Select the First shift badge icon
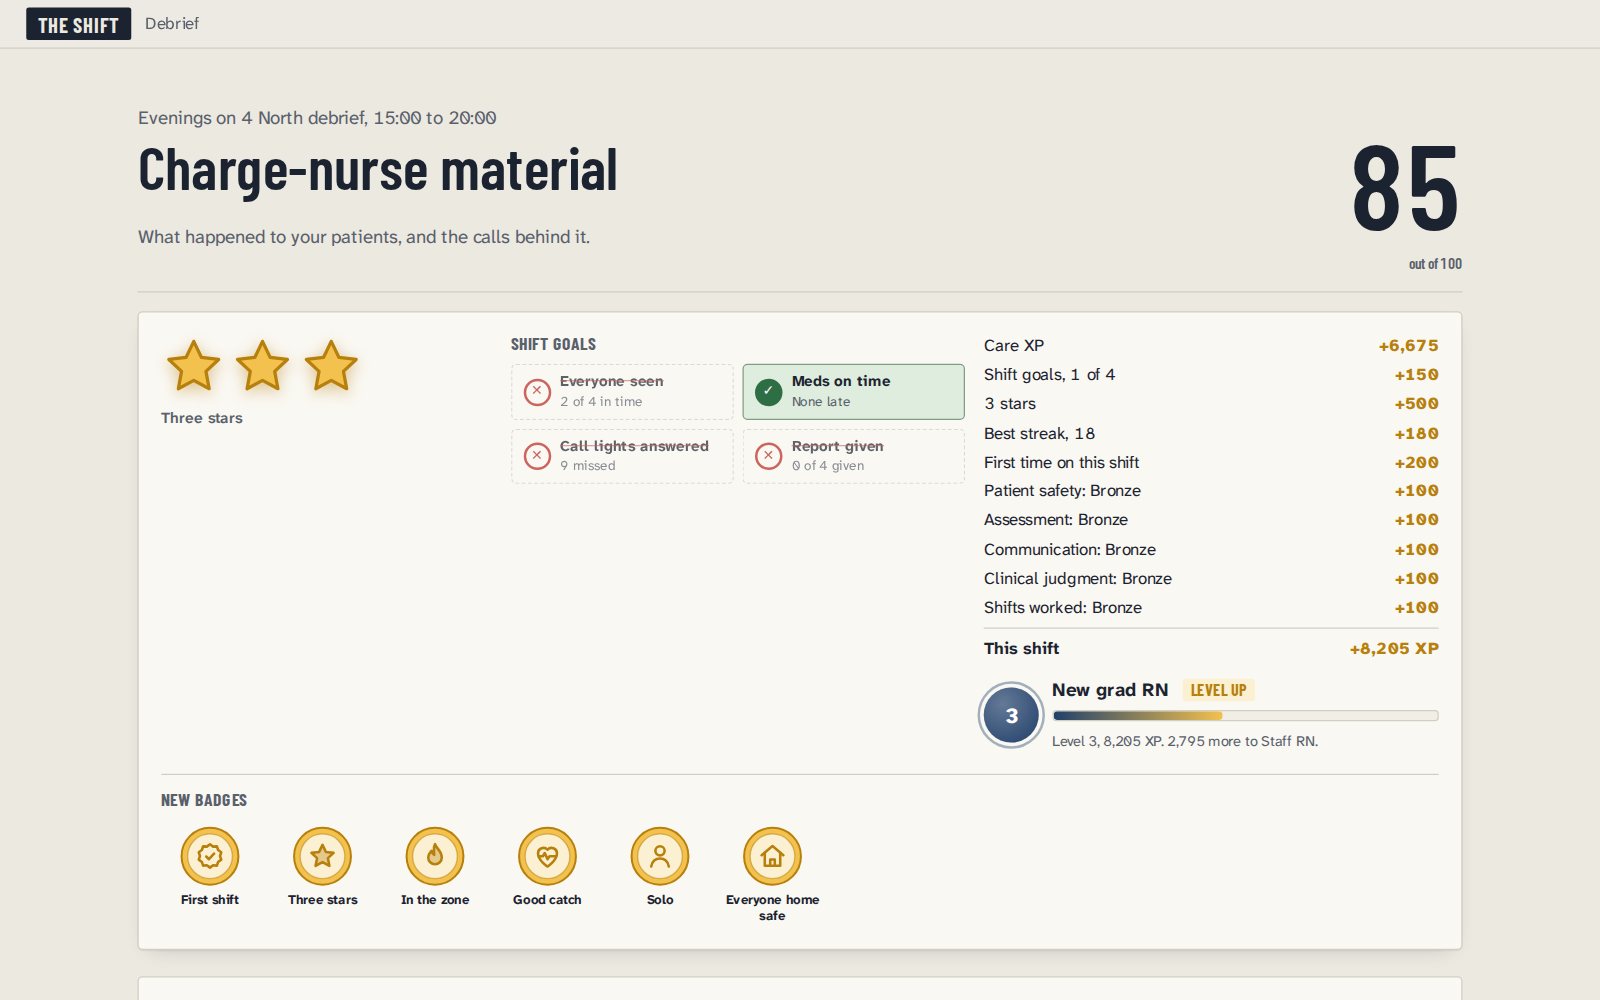Screen dimensions: 1600x1000 210,856
